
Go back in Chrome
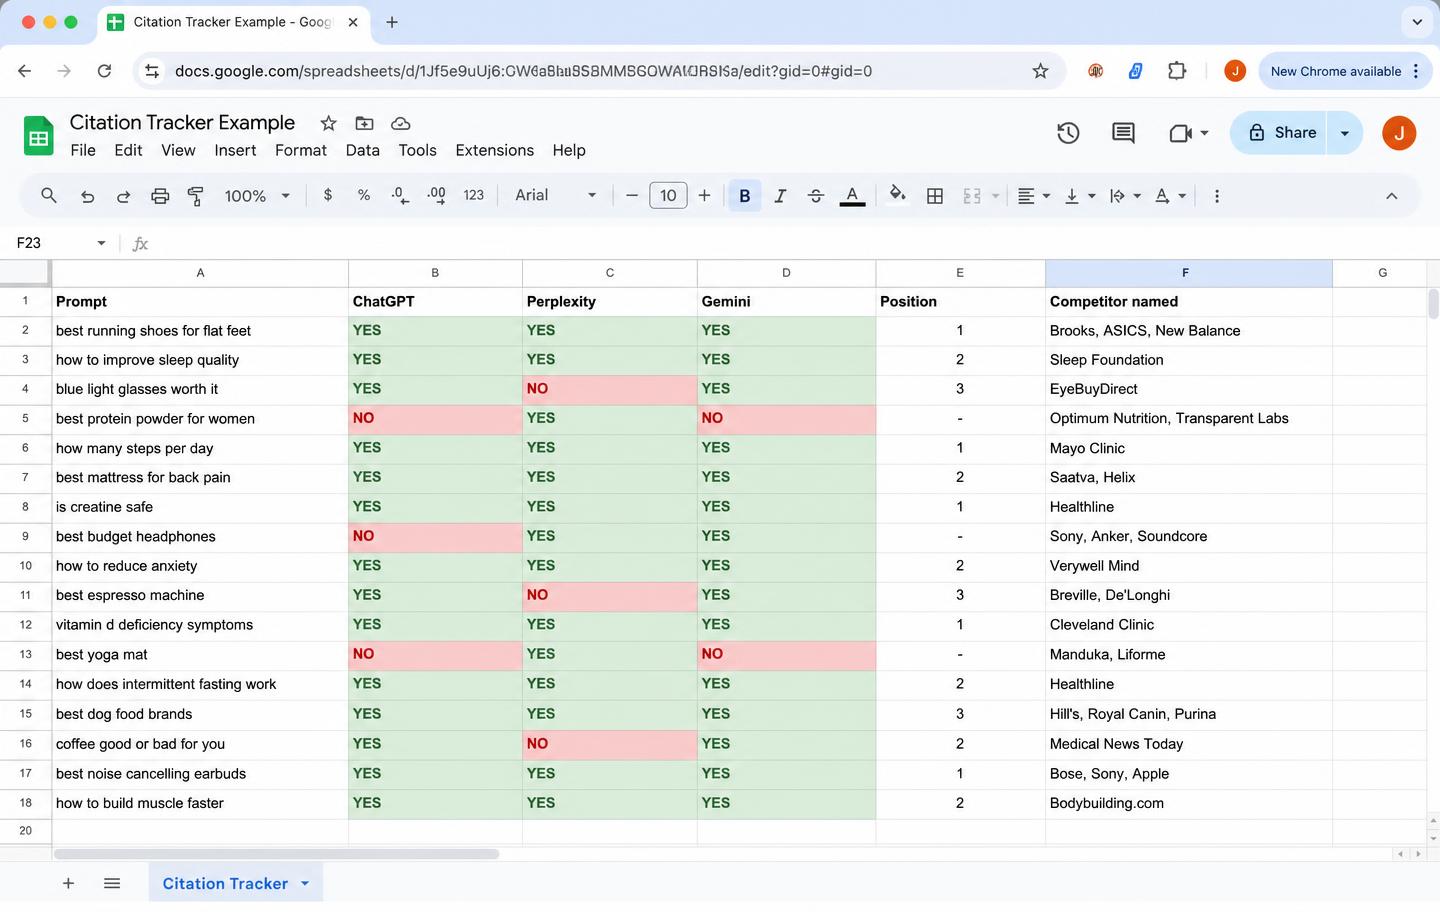(25, 71)
